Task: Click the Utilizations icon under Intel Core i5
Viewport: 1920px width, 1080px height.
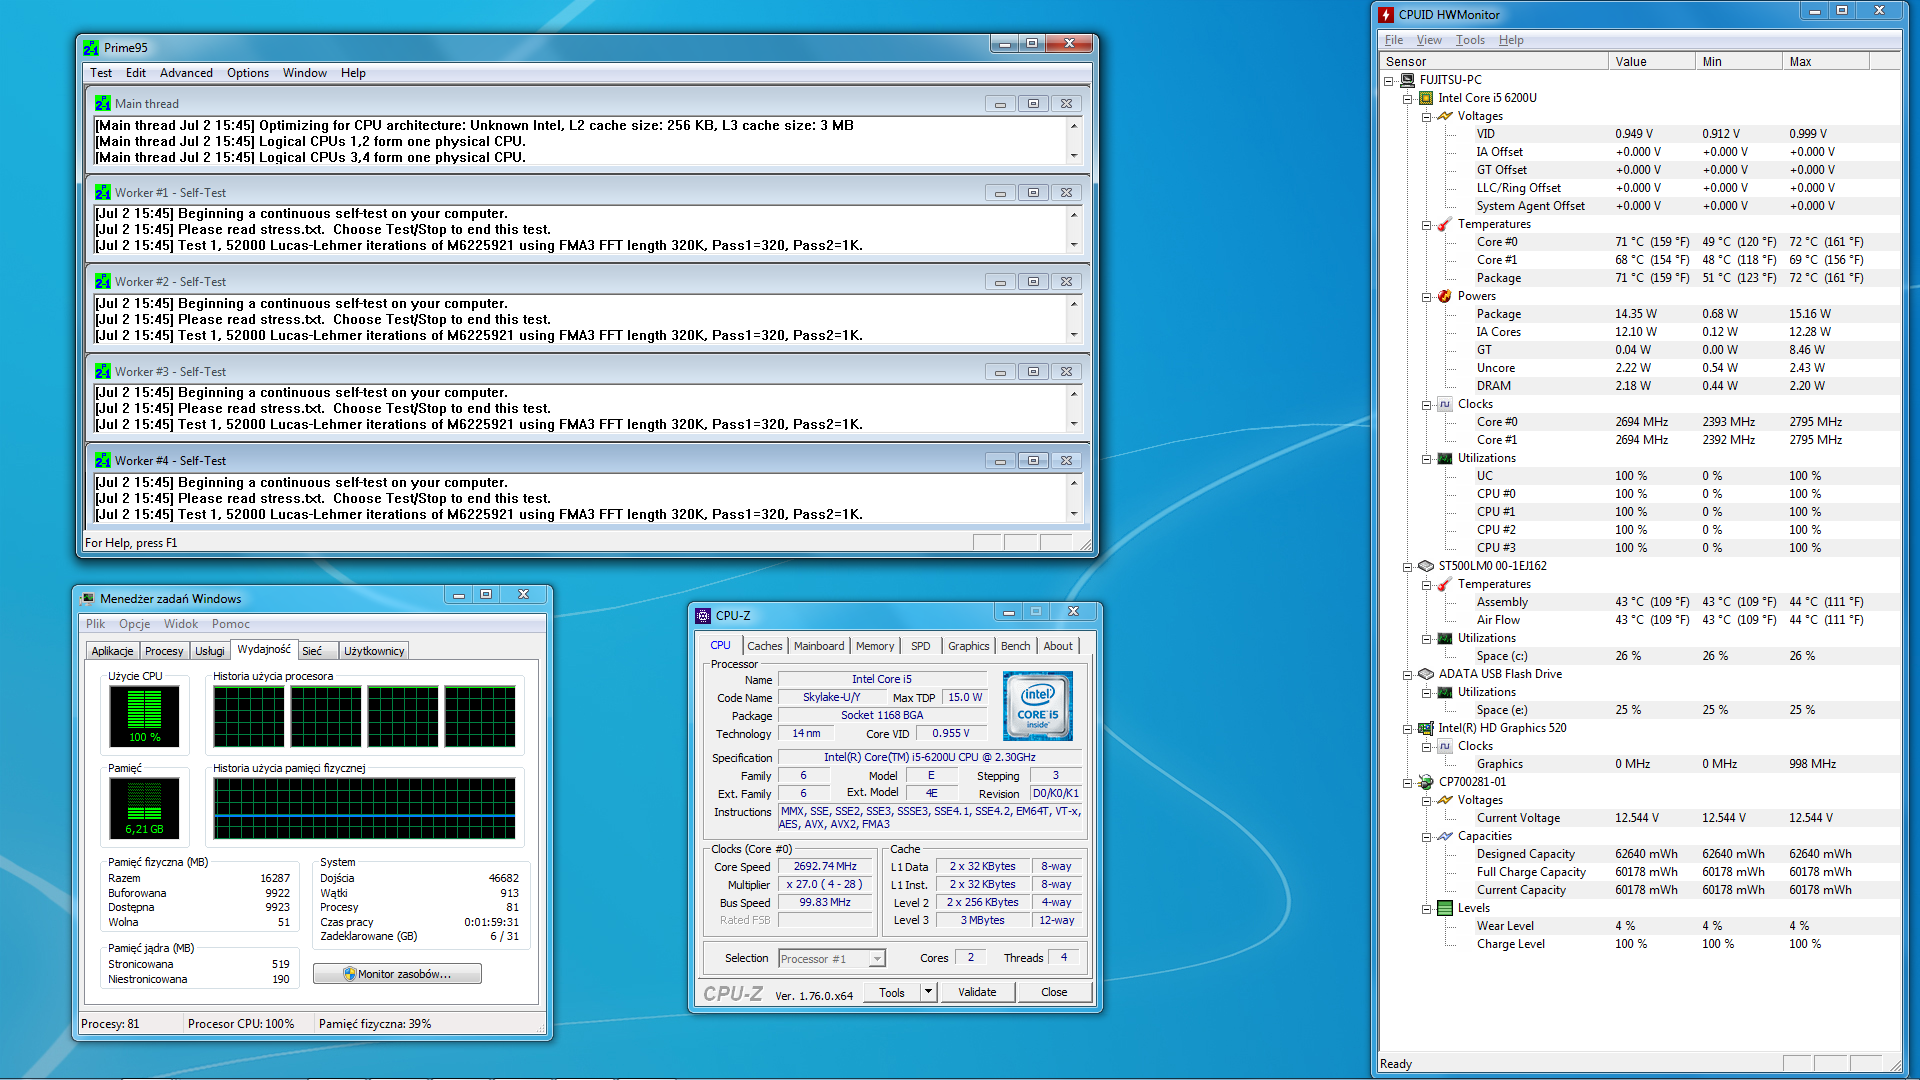Action: (1445, 458)
